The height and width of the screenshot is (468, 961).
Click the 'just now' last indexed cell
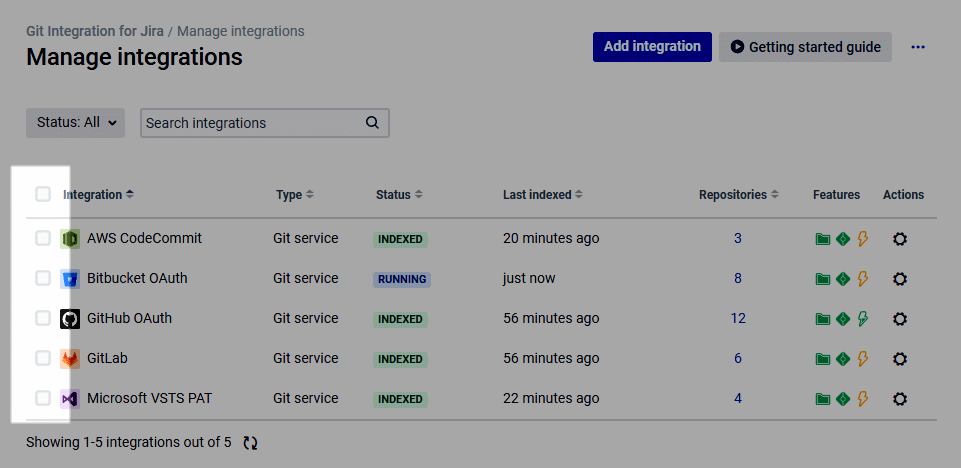[x=529, y=278]
